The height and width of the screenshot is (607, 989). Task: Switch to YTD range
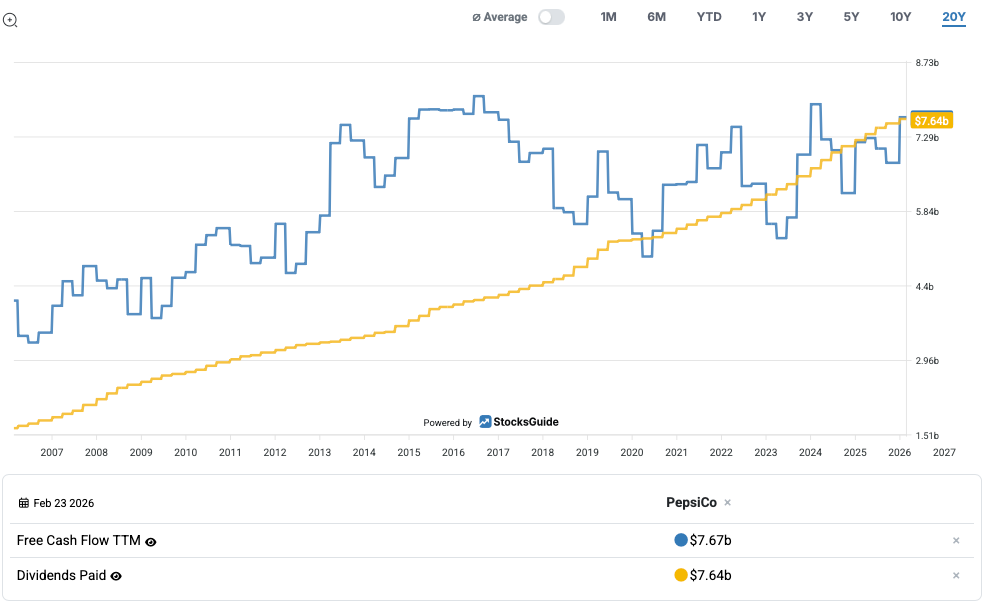point(709,17)
